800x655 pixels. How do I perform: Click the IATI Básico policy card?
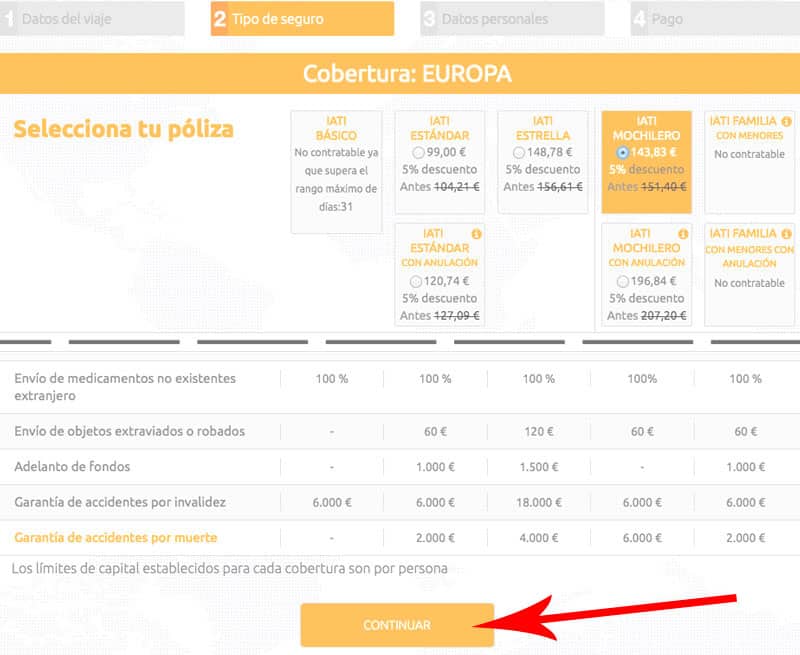[x=336, y=172]
